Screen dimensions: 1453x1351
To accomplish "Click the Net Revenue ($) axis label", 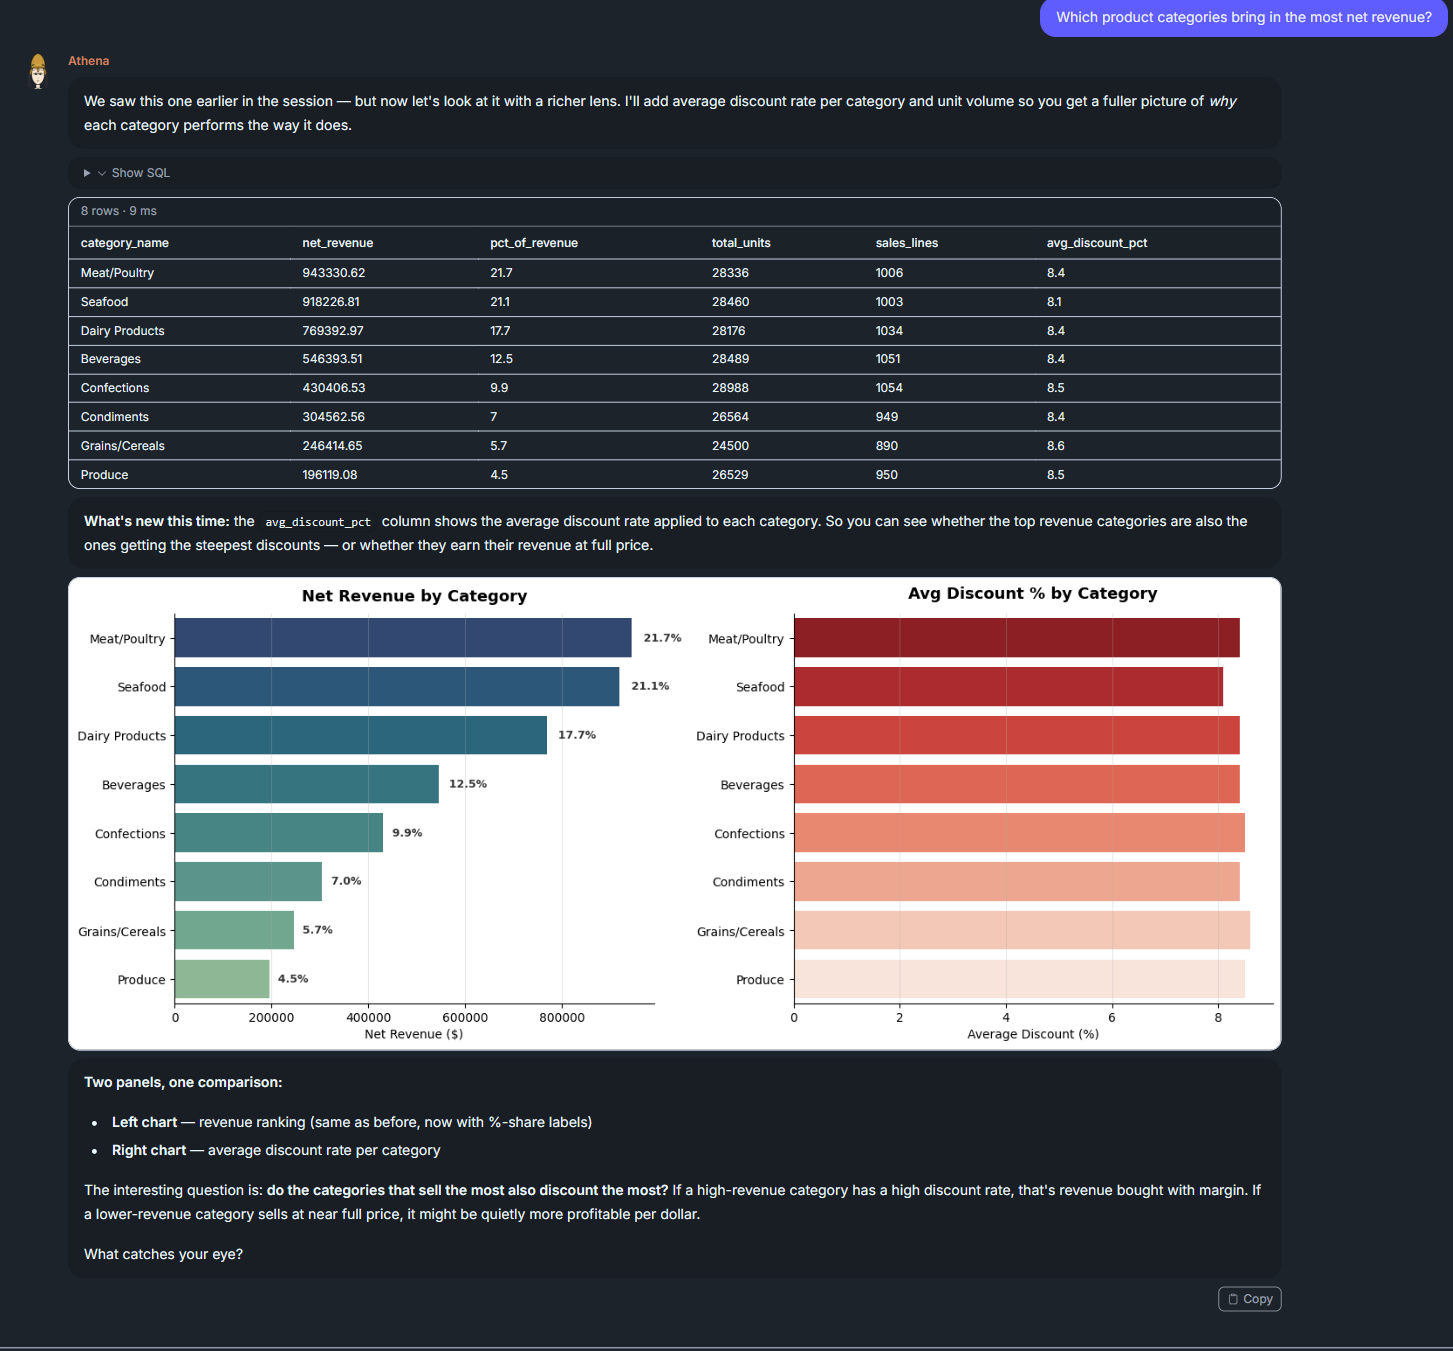I will click(x=414, y=1034).
